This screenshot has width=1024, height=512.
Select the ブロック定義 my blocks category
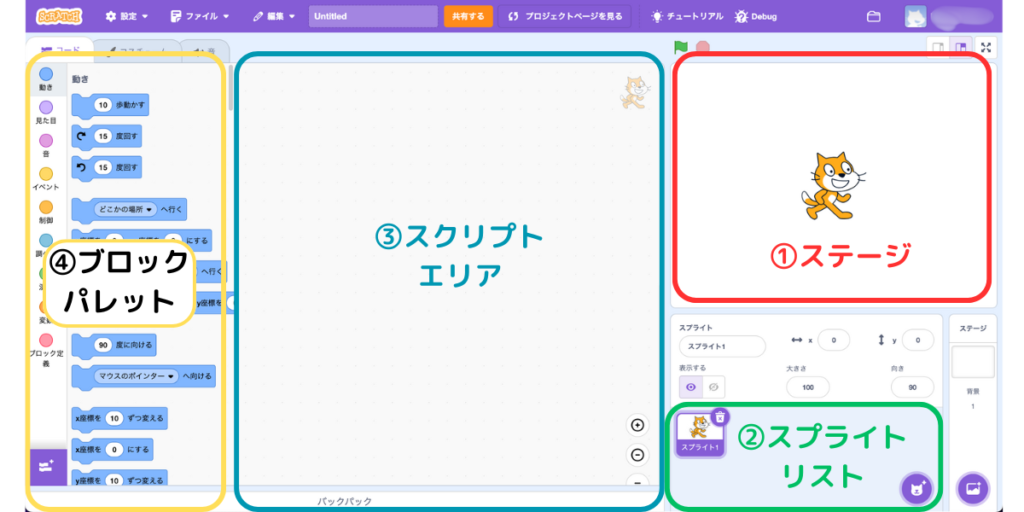(x=46, y=351)
